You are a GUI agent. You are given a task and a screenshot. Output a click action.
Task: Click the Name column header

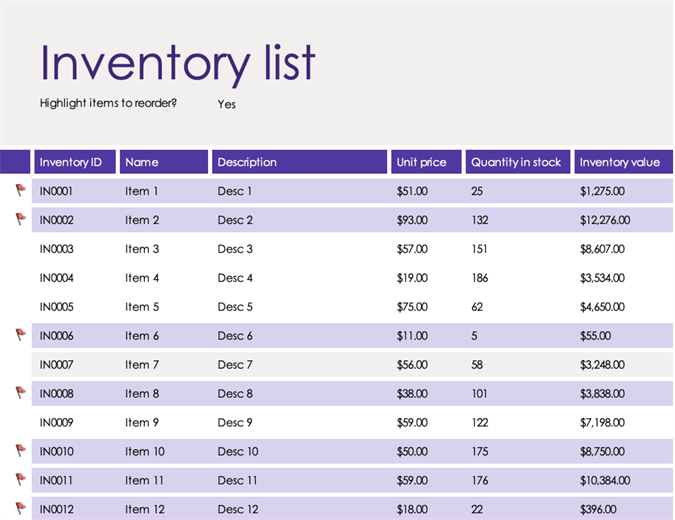tap(142, 162)
